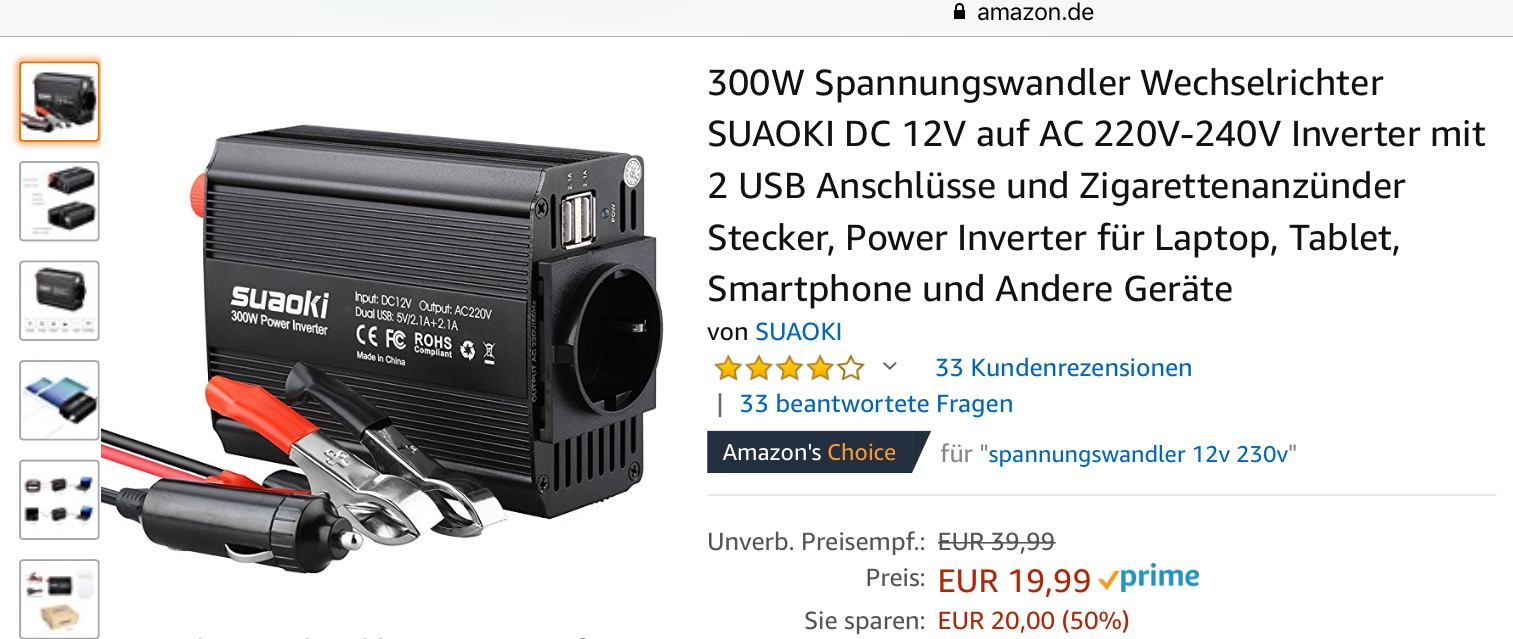Open the 33 beantwortete Fragen link
This screenshot has width=1513, height=639.
click(876, 404)
